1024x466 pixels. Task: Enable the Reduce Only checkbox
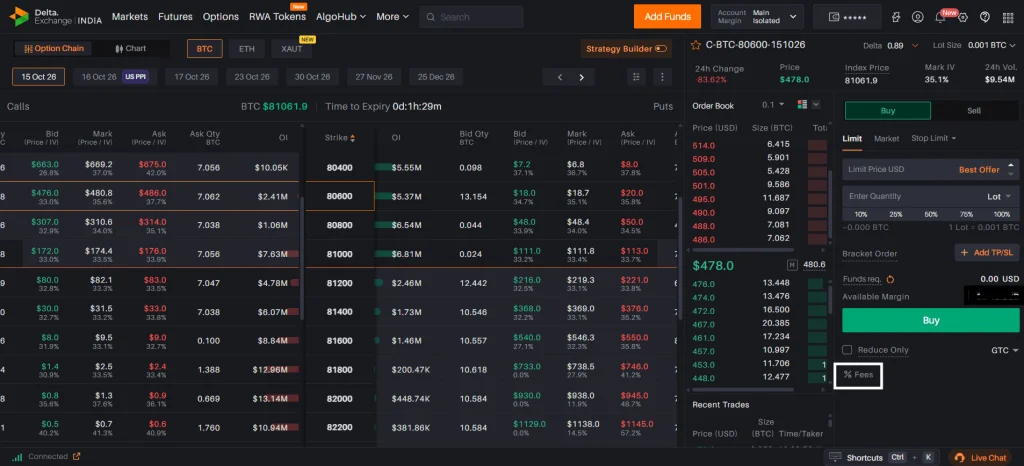pyautogui.click(x=847, y=350)
